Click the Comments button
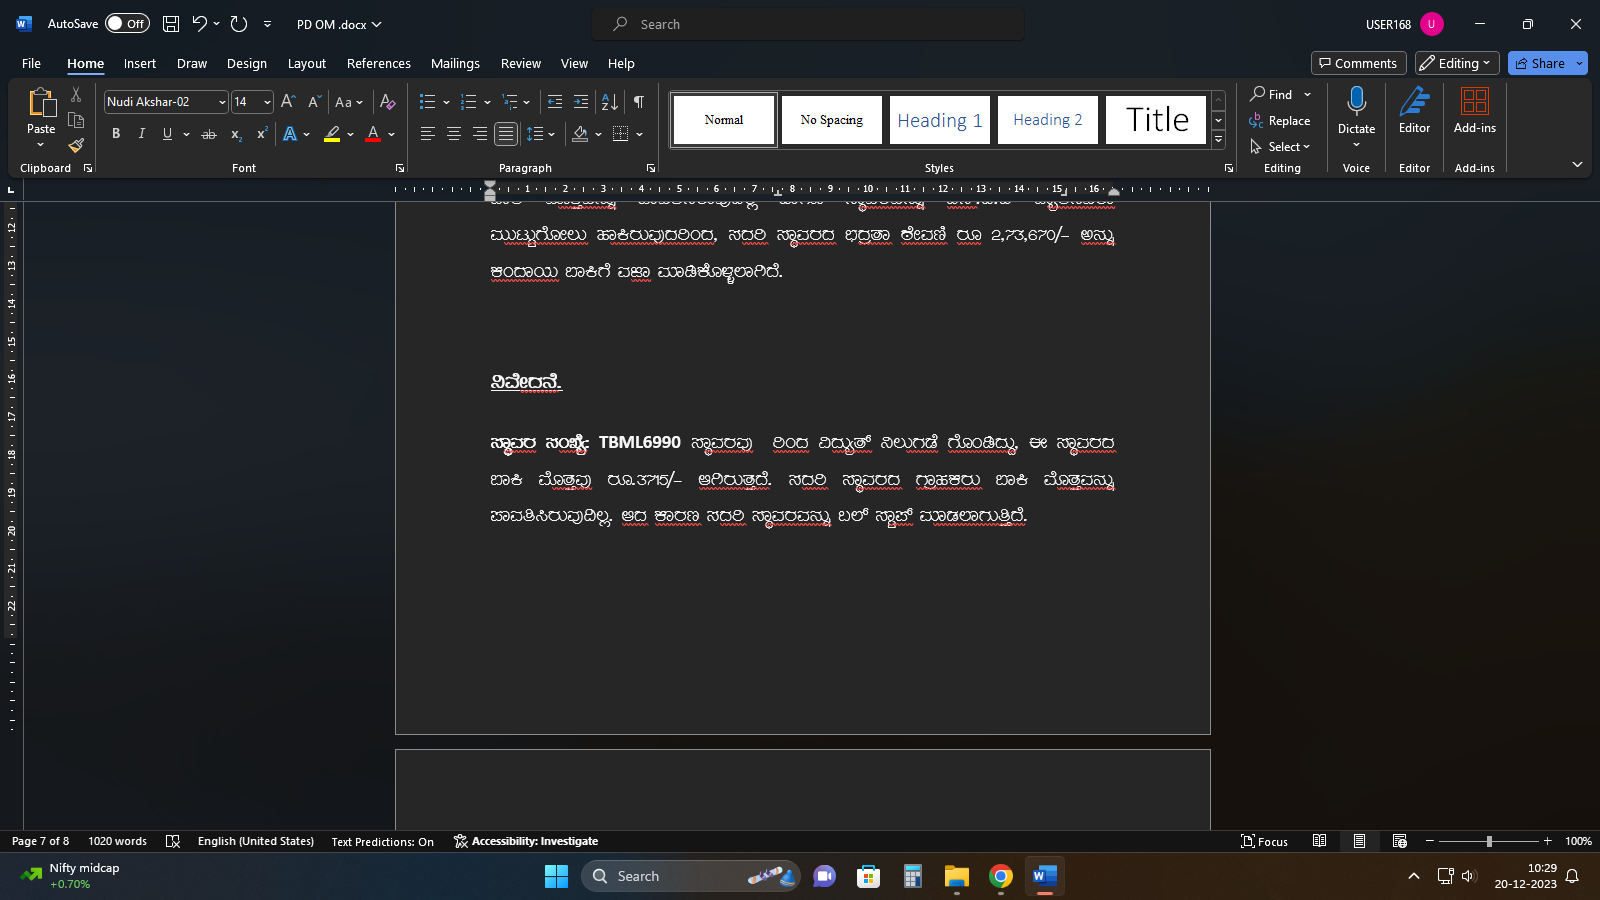Viewport: 1600px width, 900px height. coord(1358,63)
